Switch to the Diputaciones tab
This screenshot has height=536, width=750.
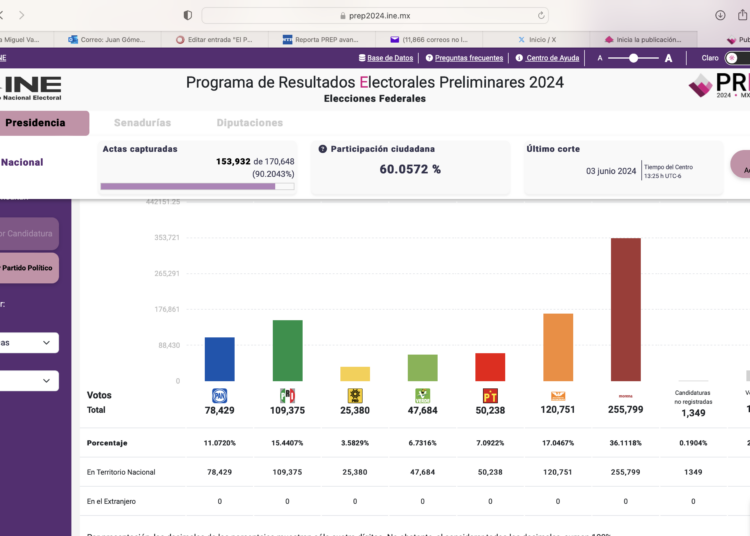pyautogui.click(x=249, y=123)
